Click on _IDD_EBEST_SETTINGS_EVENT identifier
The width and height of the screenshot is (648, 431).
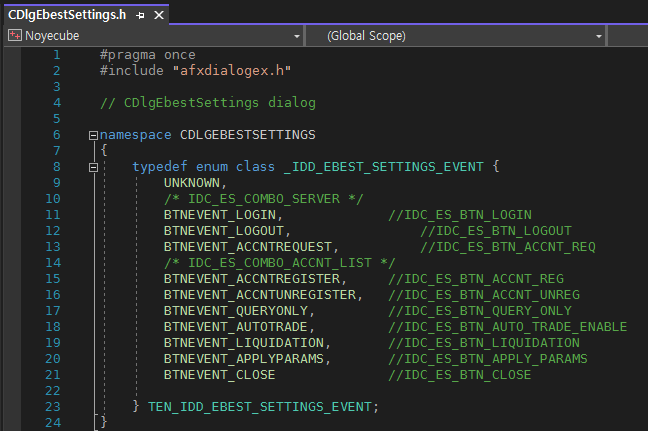tap(384, 167)
